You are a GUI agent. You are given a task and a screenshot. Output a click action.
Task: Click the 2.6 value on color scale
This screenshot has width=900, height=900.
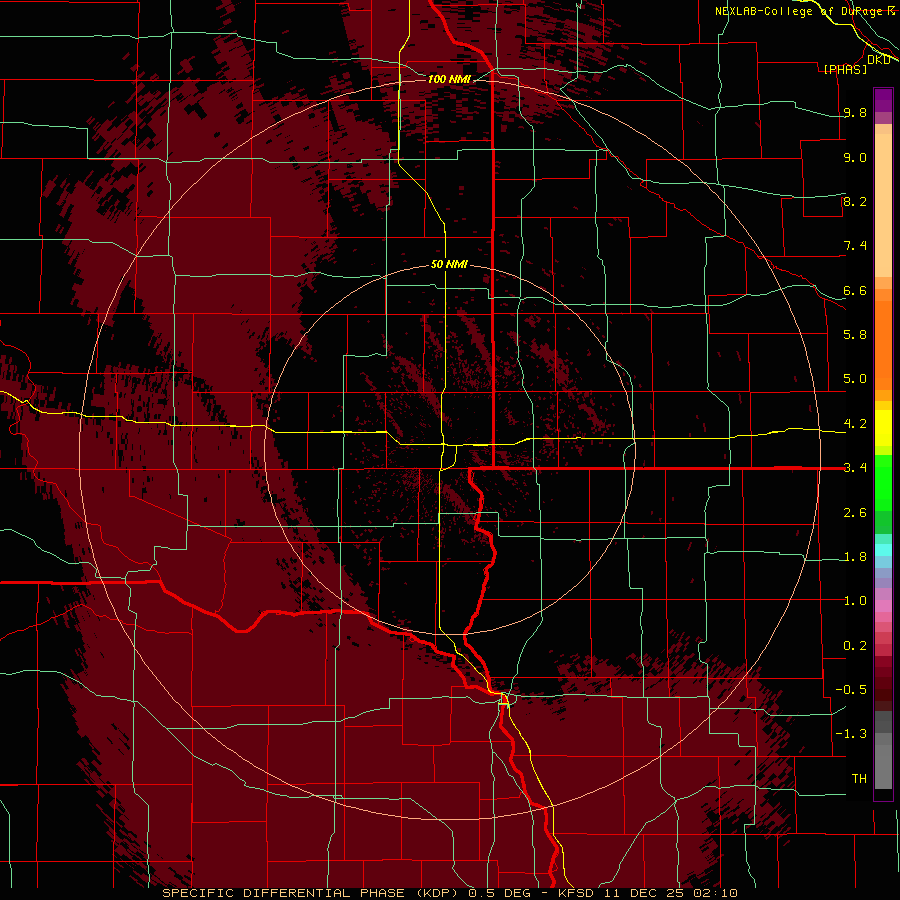pyautogui.click(x=855, y=513)
